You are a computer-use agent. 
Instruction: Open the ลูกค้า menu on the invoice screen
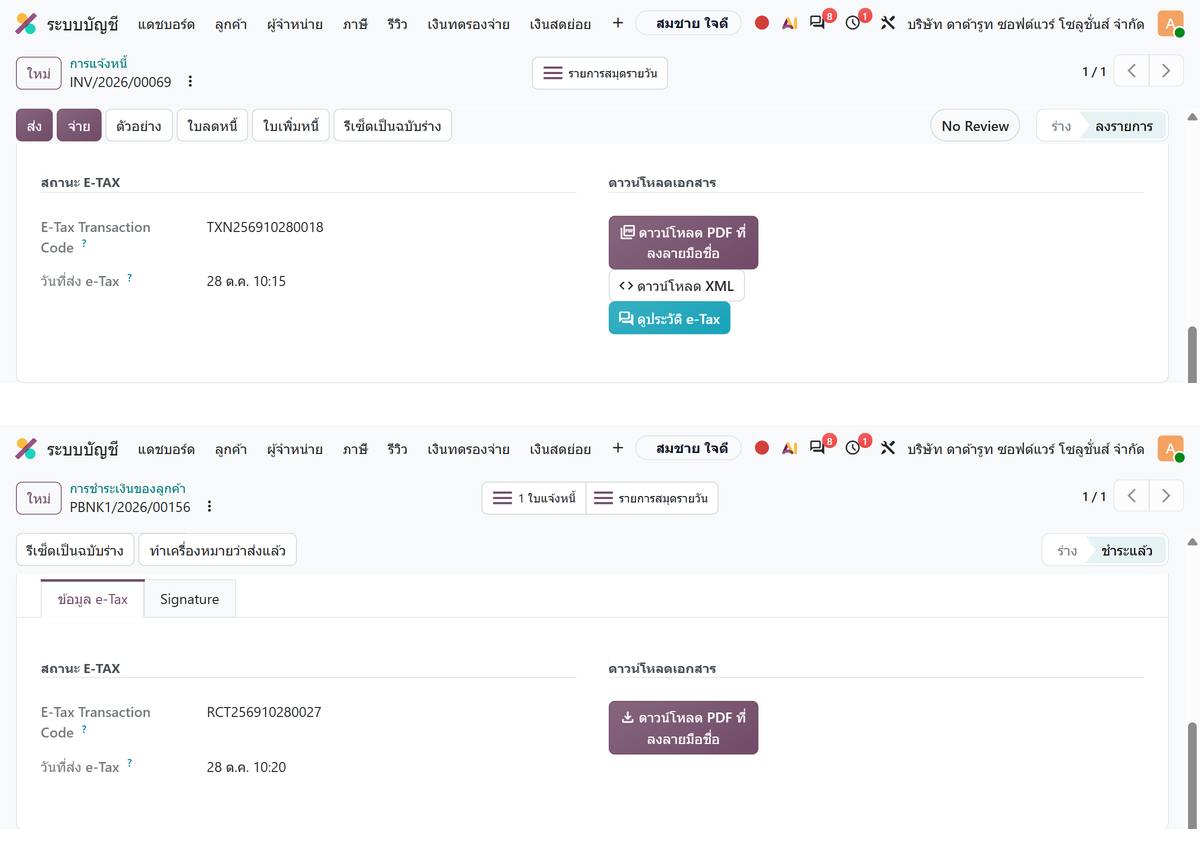pyautogui.click(x=231, y=23)
